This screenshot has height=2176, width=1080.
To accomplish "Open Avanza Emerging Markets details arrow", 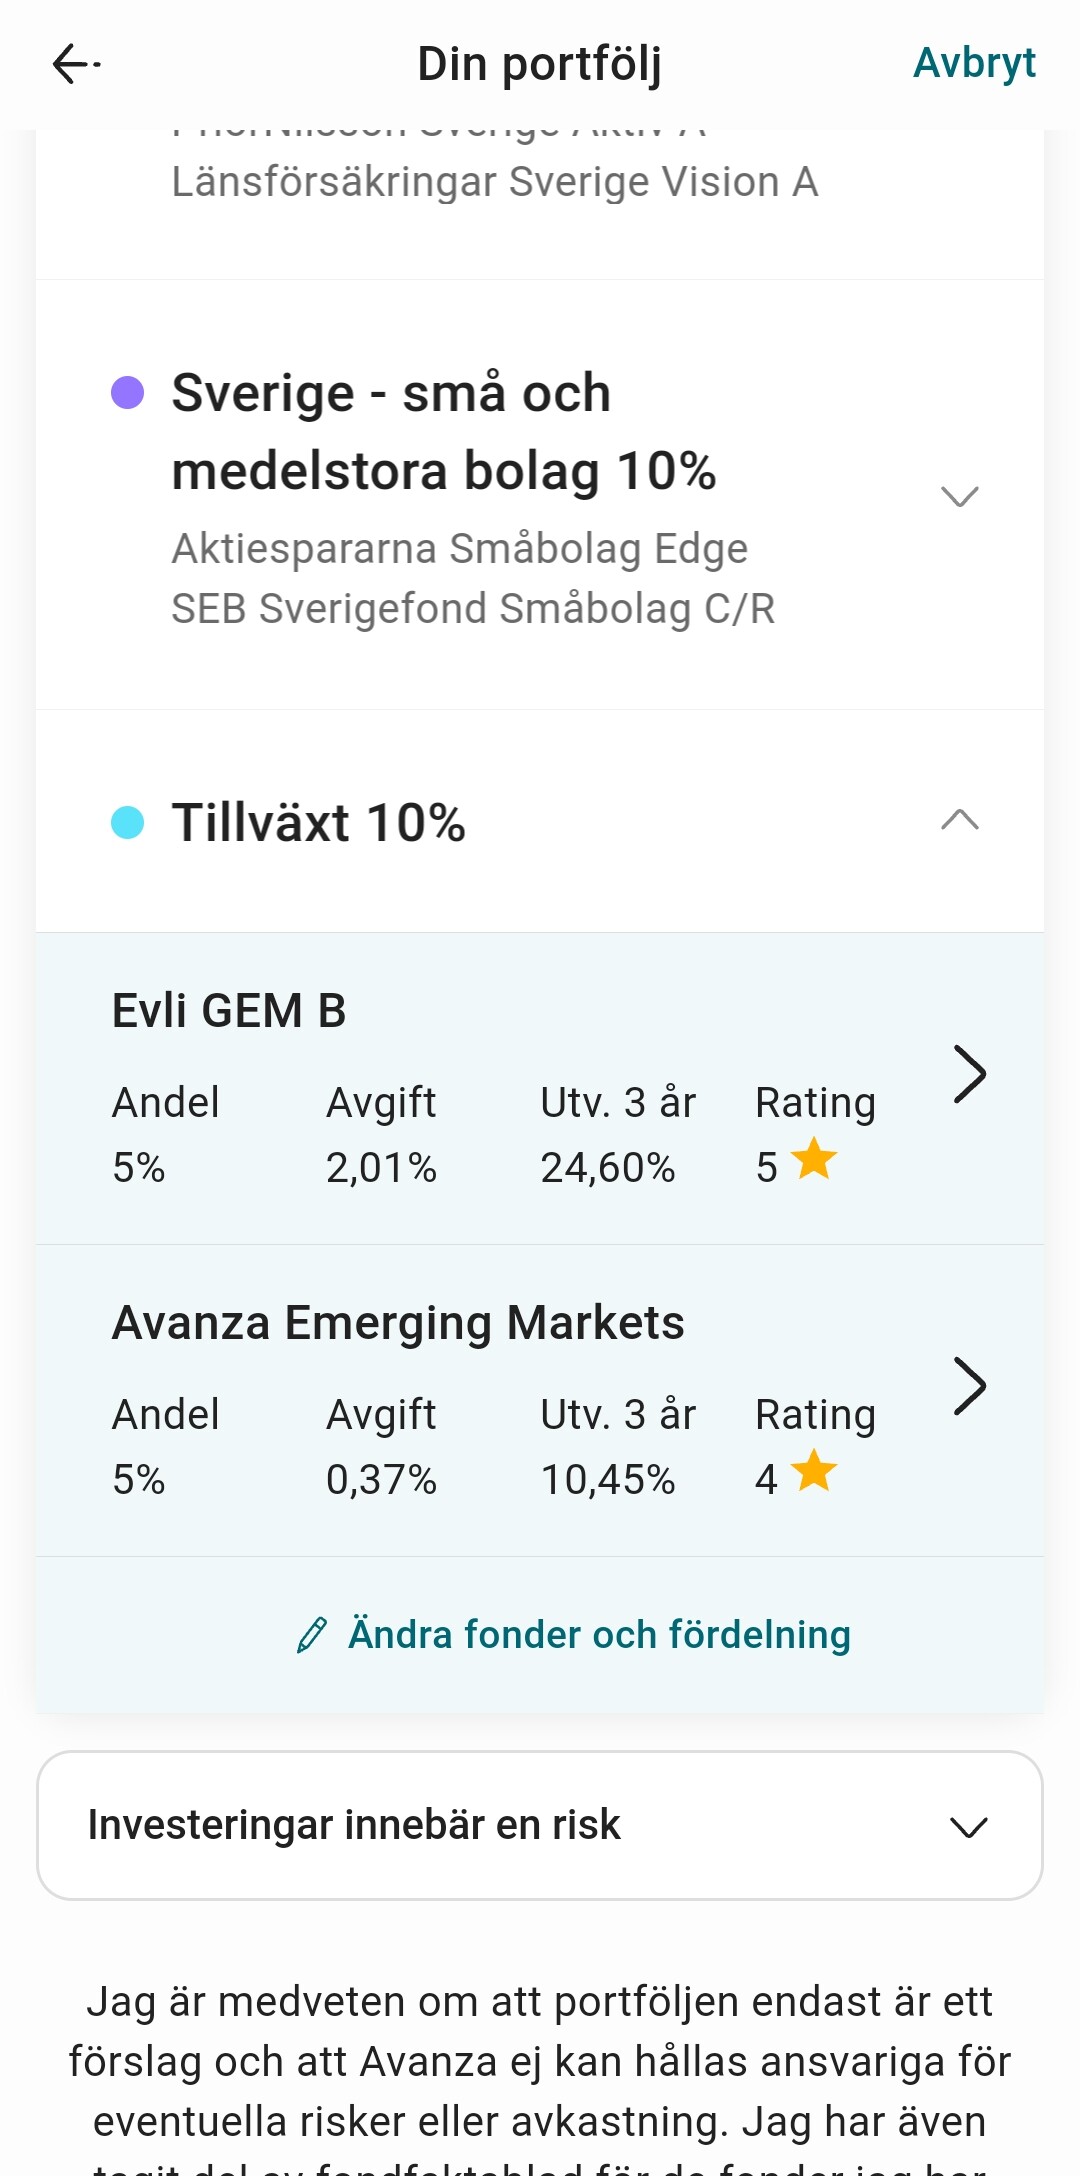I will [x=969, y=1386].
